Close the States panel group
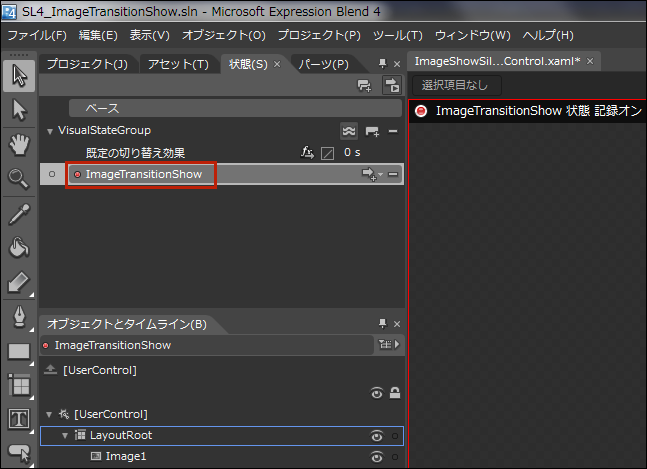This screenshot has width=647, height=469. 397,64
